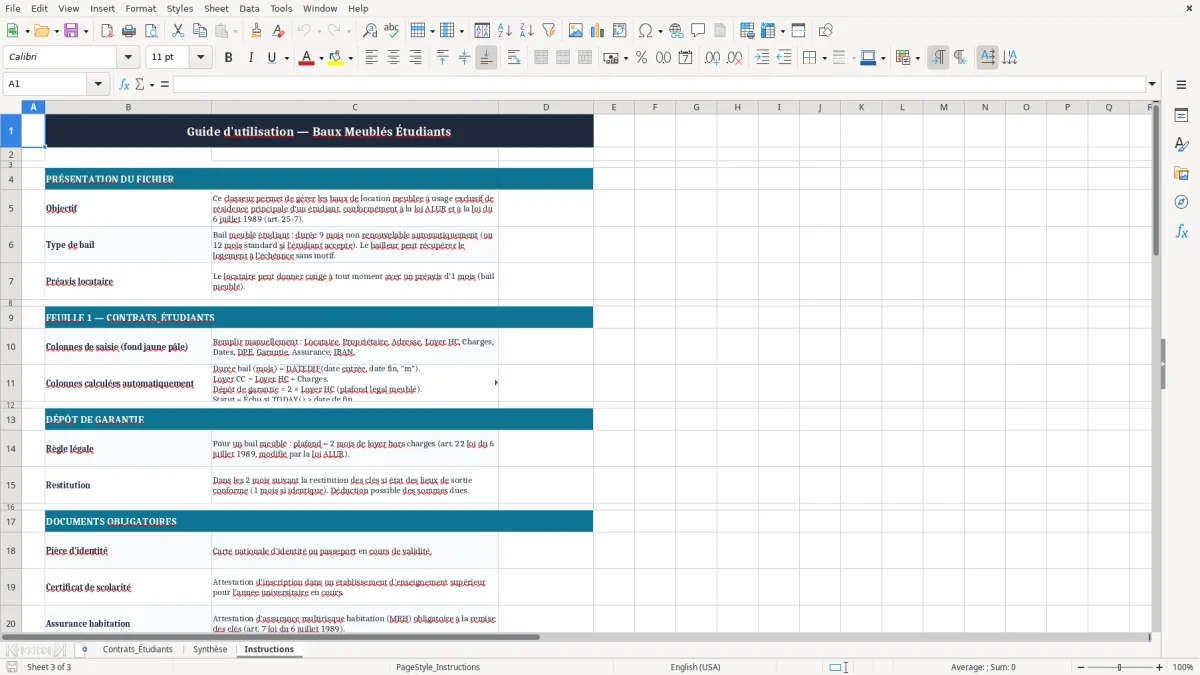1200x675 pixels.
Task: Toggle the Print Preview icon
Action: (150, 31)
